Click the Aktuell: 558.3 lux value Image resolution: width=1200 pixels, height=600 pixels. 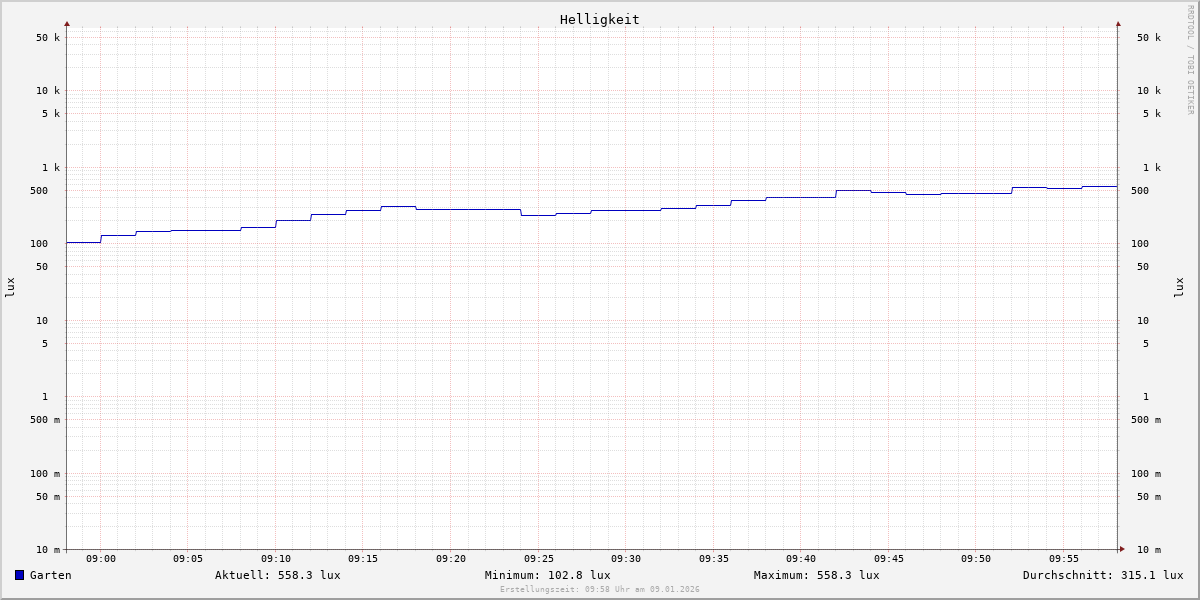(277, 575)
